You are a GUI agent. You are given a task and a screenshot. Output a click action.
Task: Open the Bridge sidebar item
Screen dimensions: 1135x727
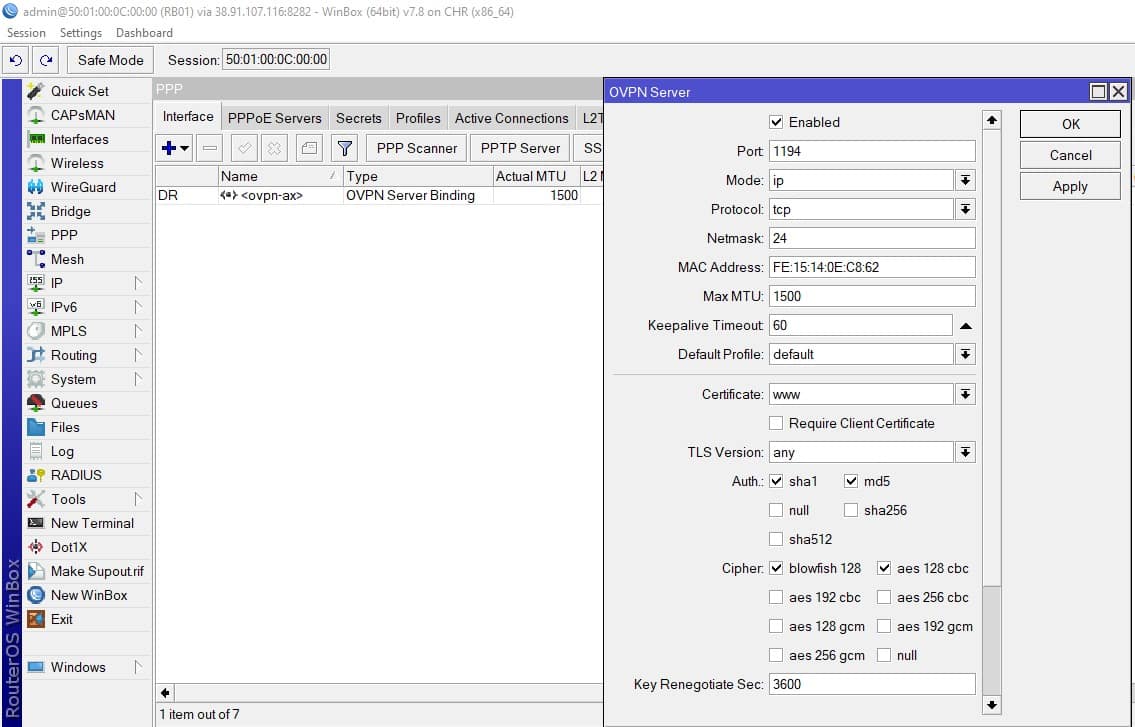(x=70, y=211)
